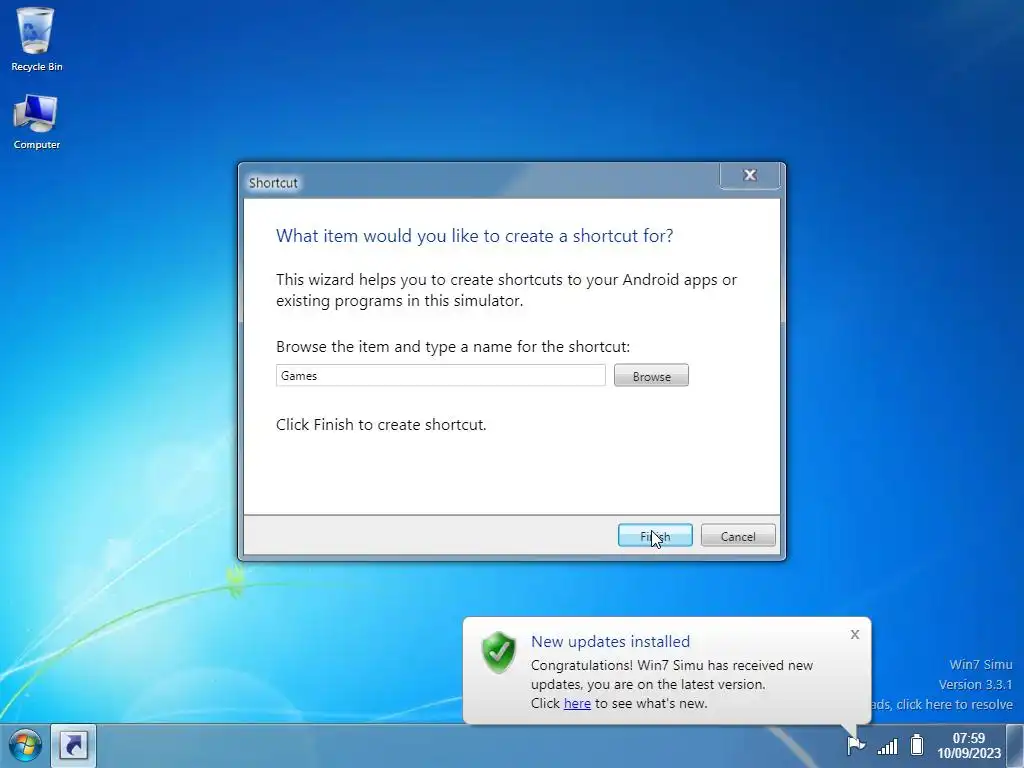This screenshot has height=768, width=1024.
Task: Select the Shortcut wizard taskbar button
Action: point(73,745)
